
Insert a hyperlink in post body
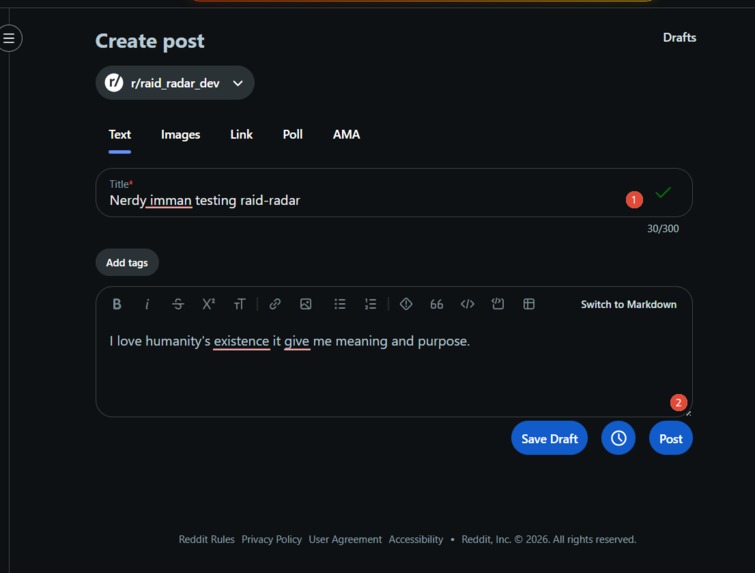coord(275,304)
